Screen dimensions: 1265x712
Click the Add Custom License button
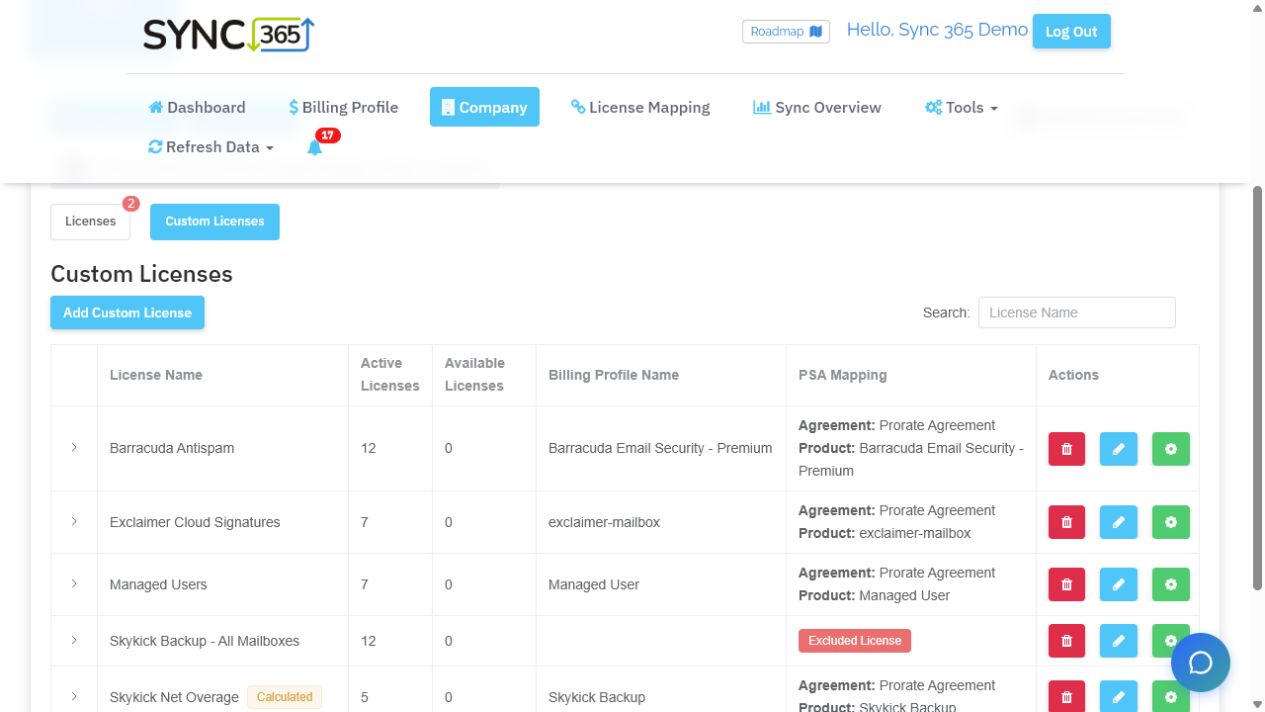(x=127, y=313)
